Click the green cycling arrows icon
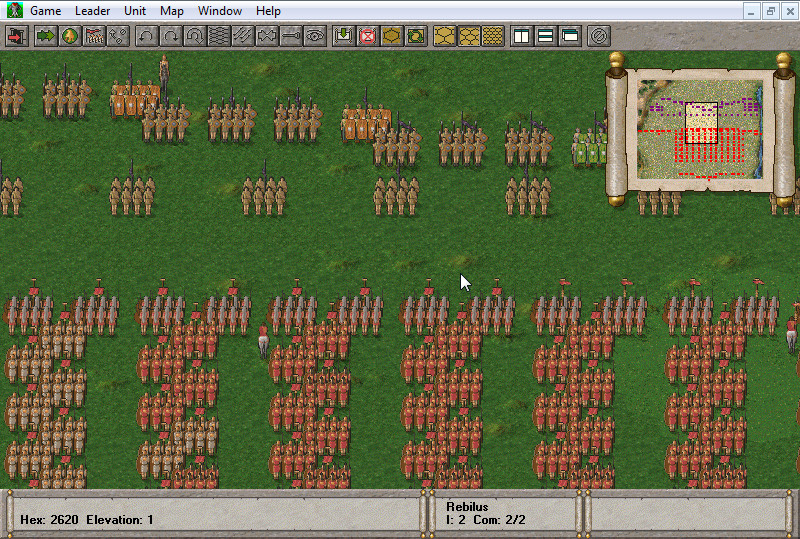This screenshot has width=800, height=539. pyautogui.click(x=416, y=36)
